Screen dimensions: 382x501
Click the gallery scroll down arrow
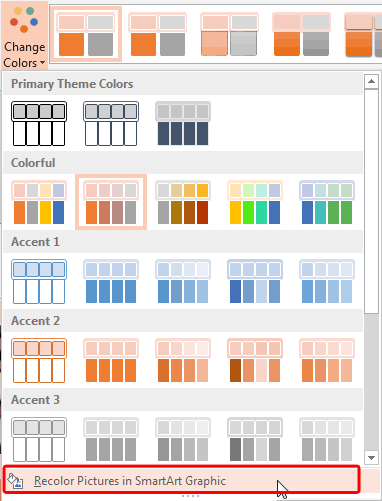coord(371,458)
